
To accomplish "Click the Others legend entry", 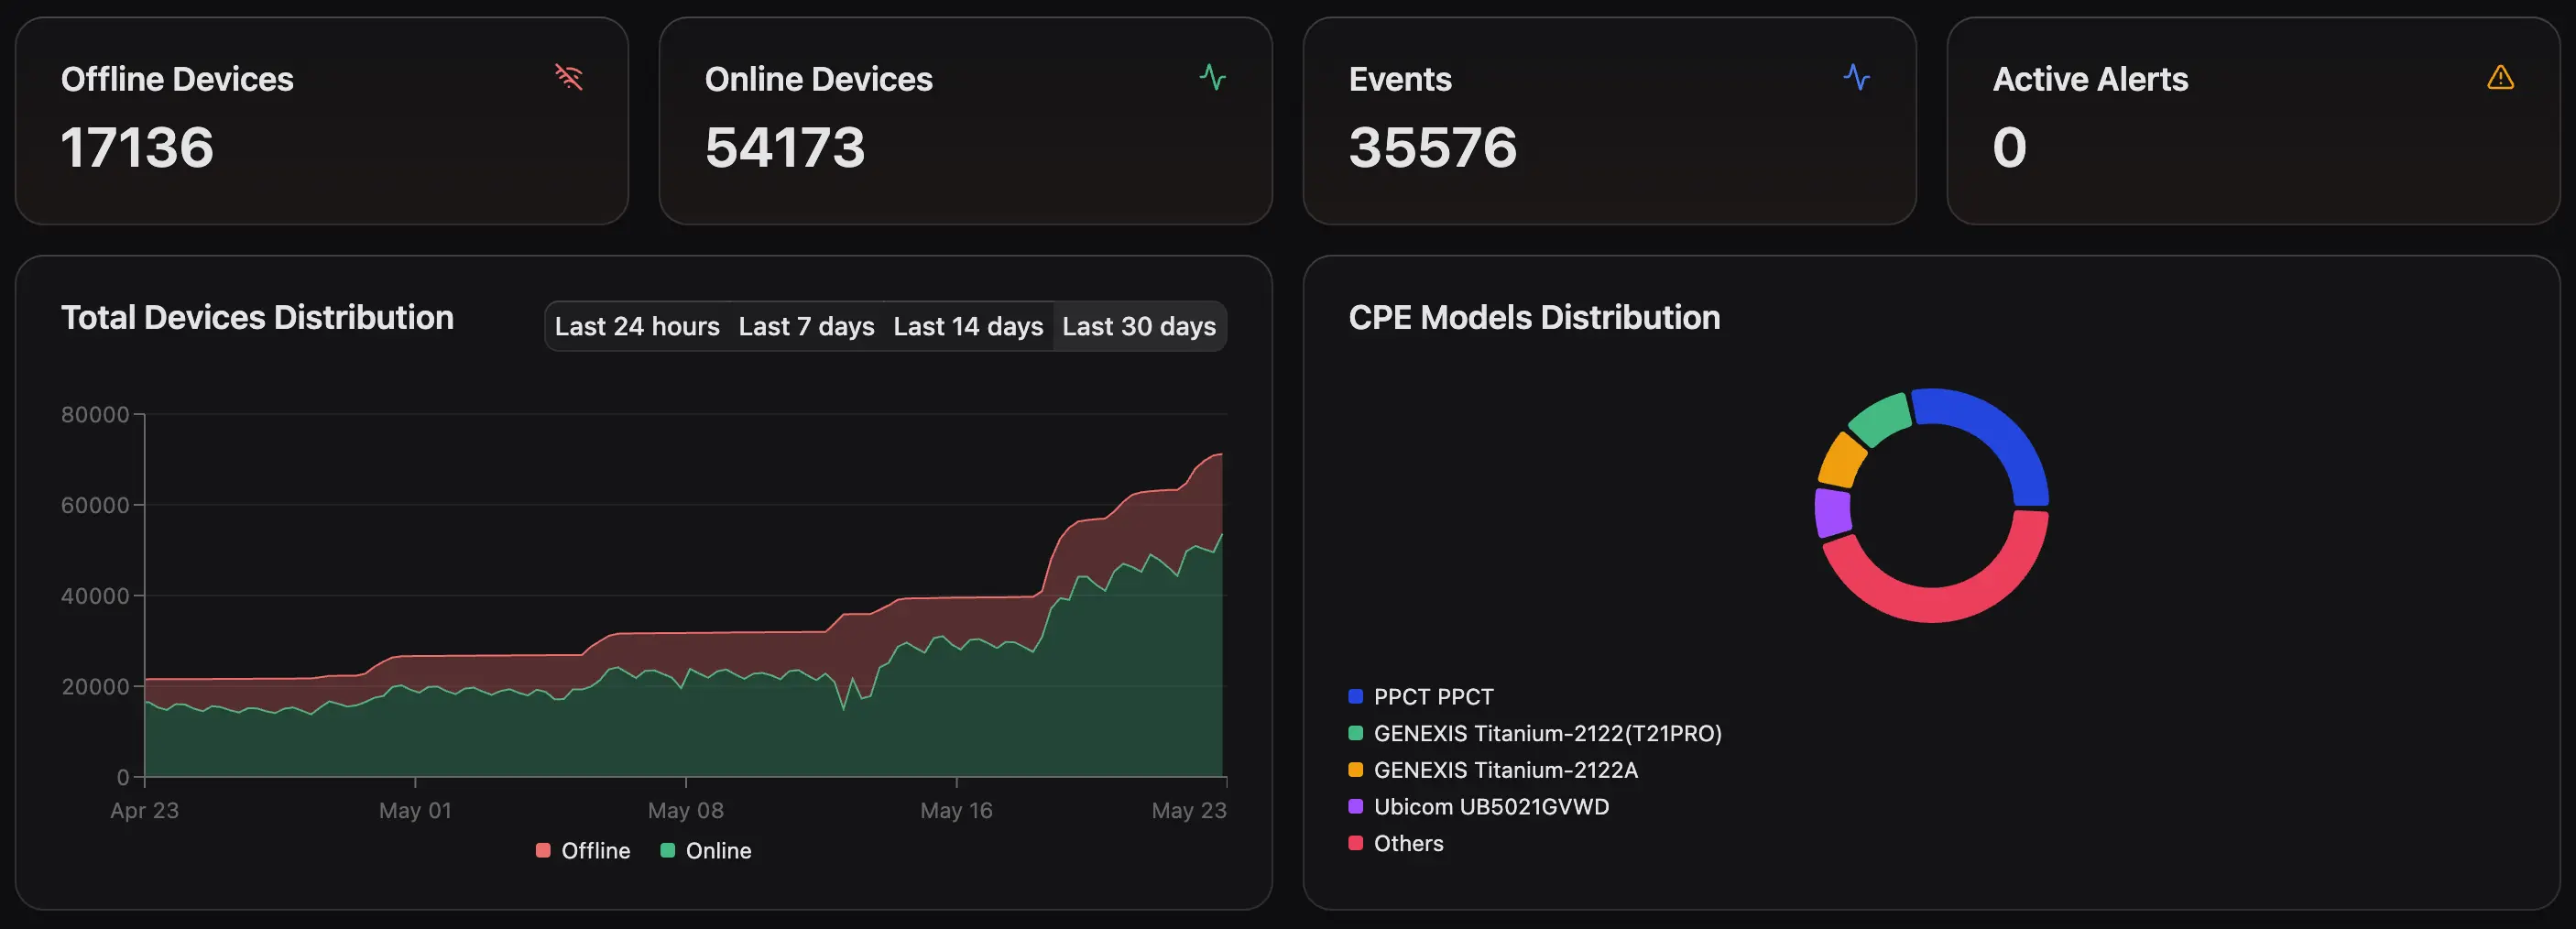I will [x=1396, y=843].
